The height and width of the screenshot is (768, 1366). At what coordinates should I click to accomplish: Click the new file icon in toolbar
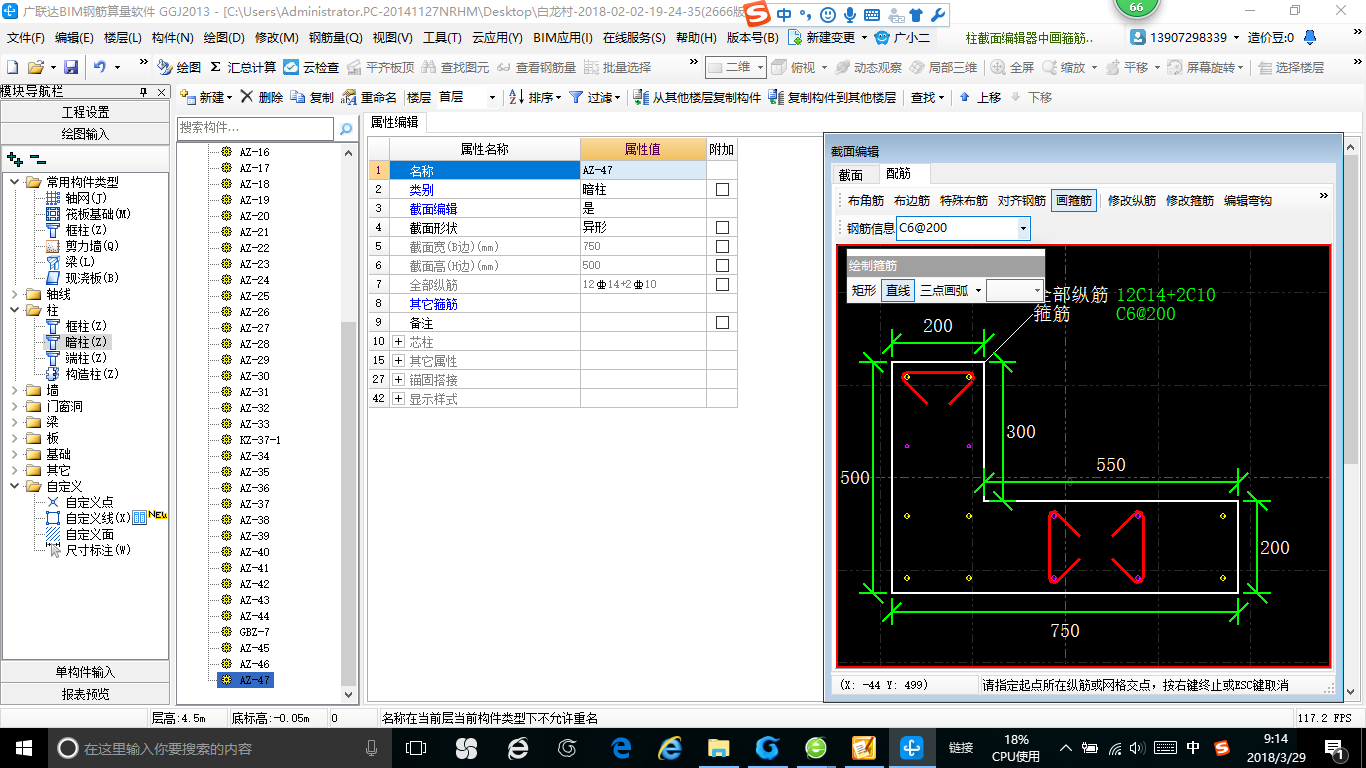(x=12, y=67)
